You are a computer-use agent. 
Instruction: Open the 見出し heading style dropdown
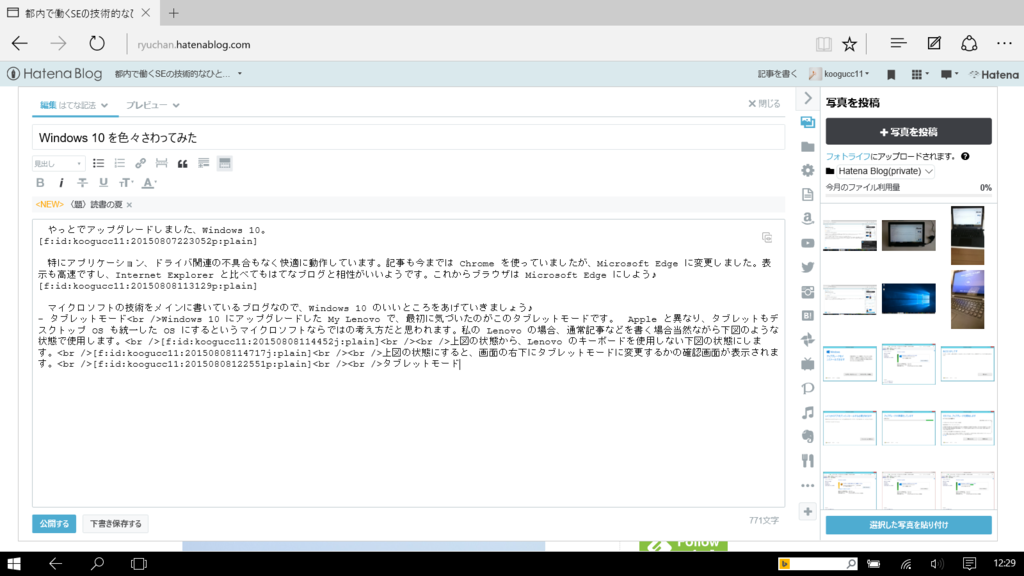(x=60, y=163)
